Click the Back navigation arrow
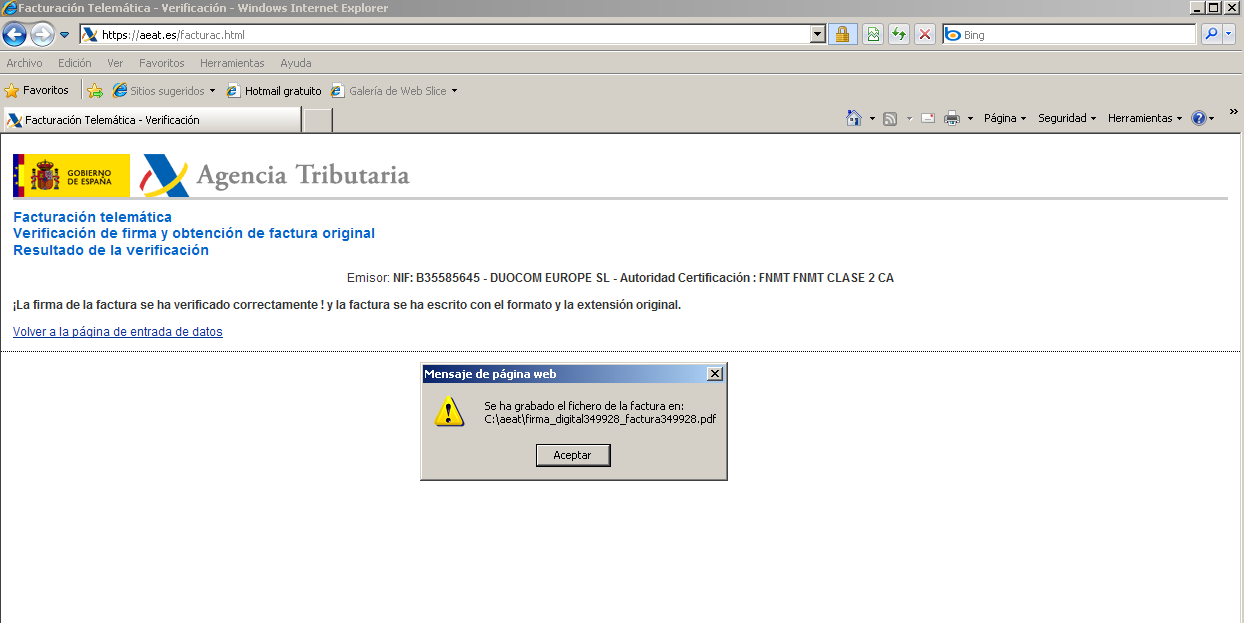 click(14, 33)
